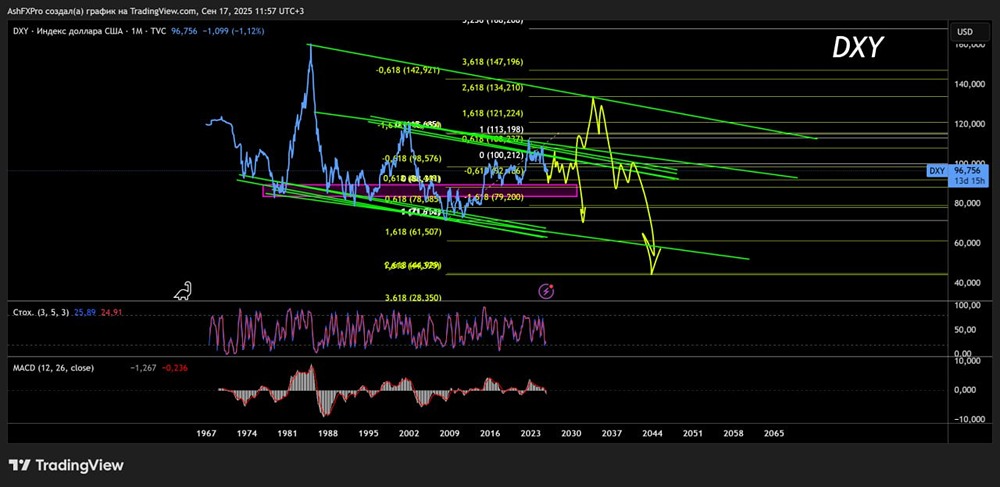Click 2044 on the time axis

click(x=652, y=433)
